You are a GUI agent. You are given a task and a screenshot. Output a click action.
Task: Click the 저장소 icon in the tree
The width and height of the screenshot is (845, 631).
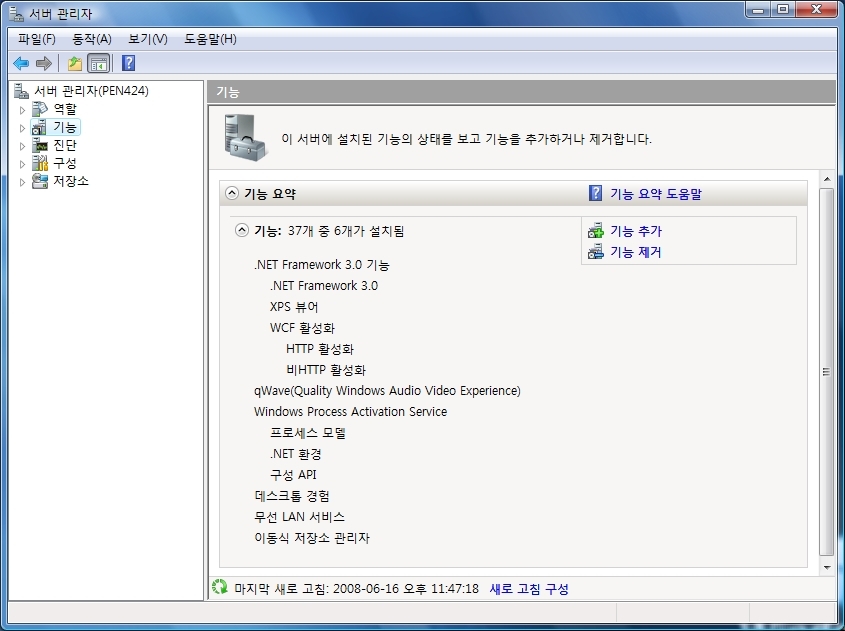(40, 181)
